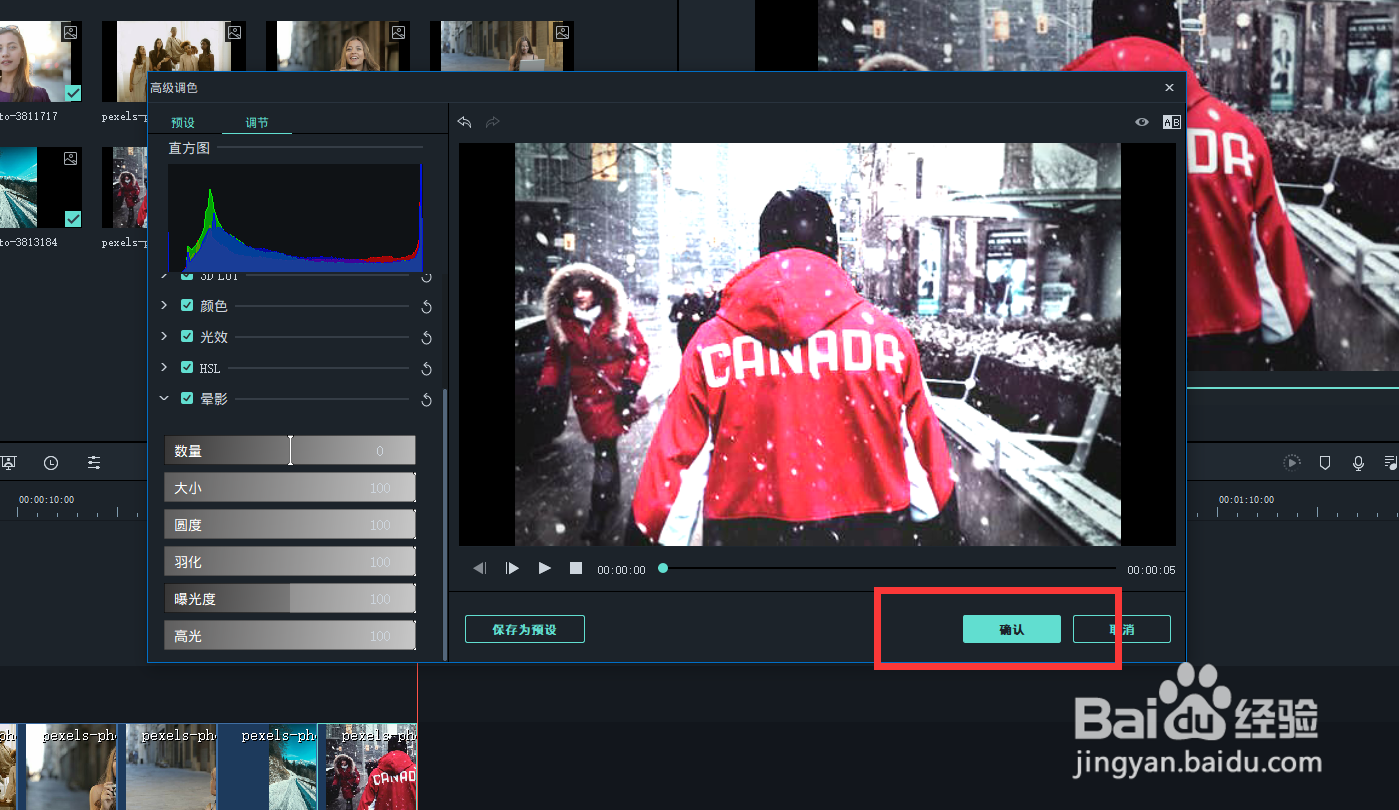Screen dimensions: 1399x810
Task: Click the screen/person icon in timeline toolbar
Action: coord(8,463)
